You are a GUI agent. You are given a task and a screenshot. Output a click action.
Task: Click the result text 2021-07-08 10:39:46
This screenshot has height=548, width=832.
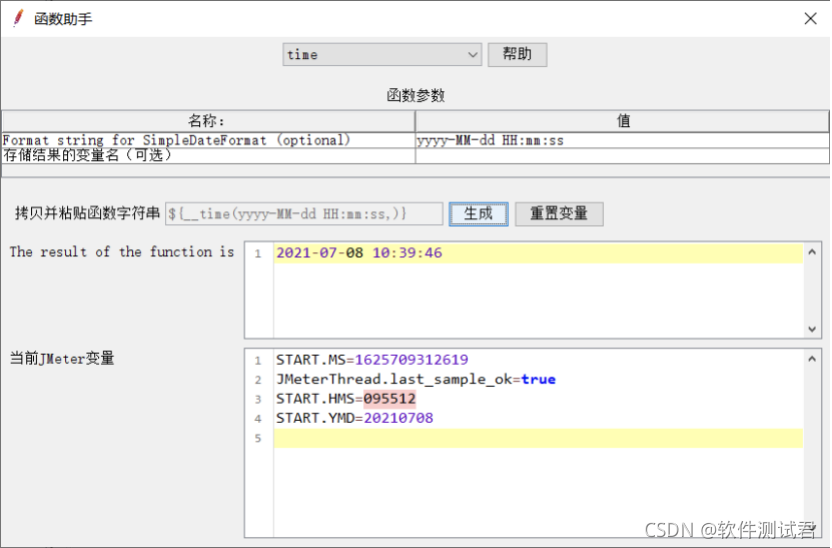359,253
